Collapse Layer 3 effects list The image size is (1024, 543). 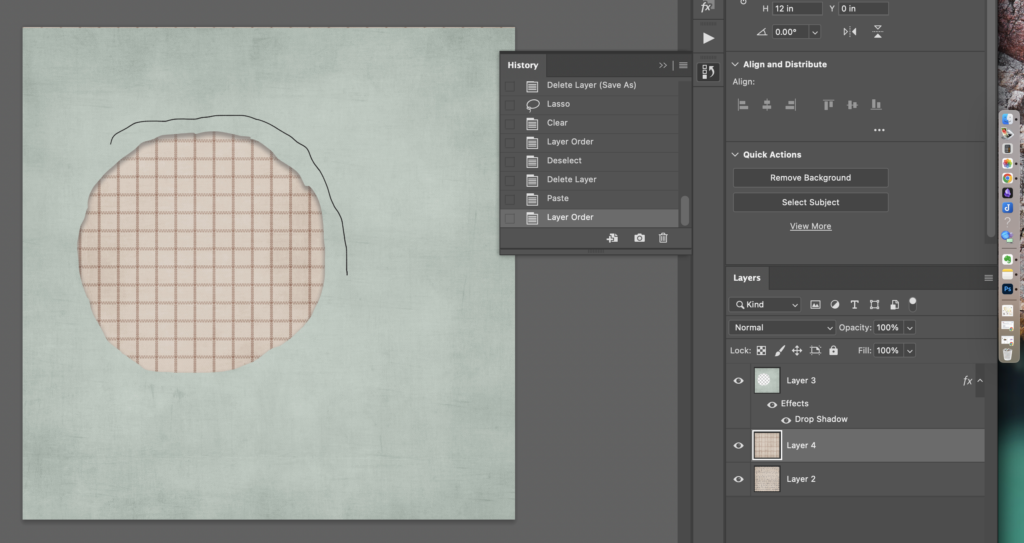coord(980,381)
